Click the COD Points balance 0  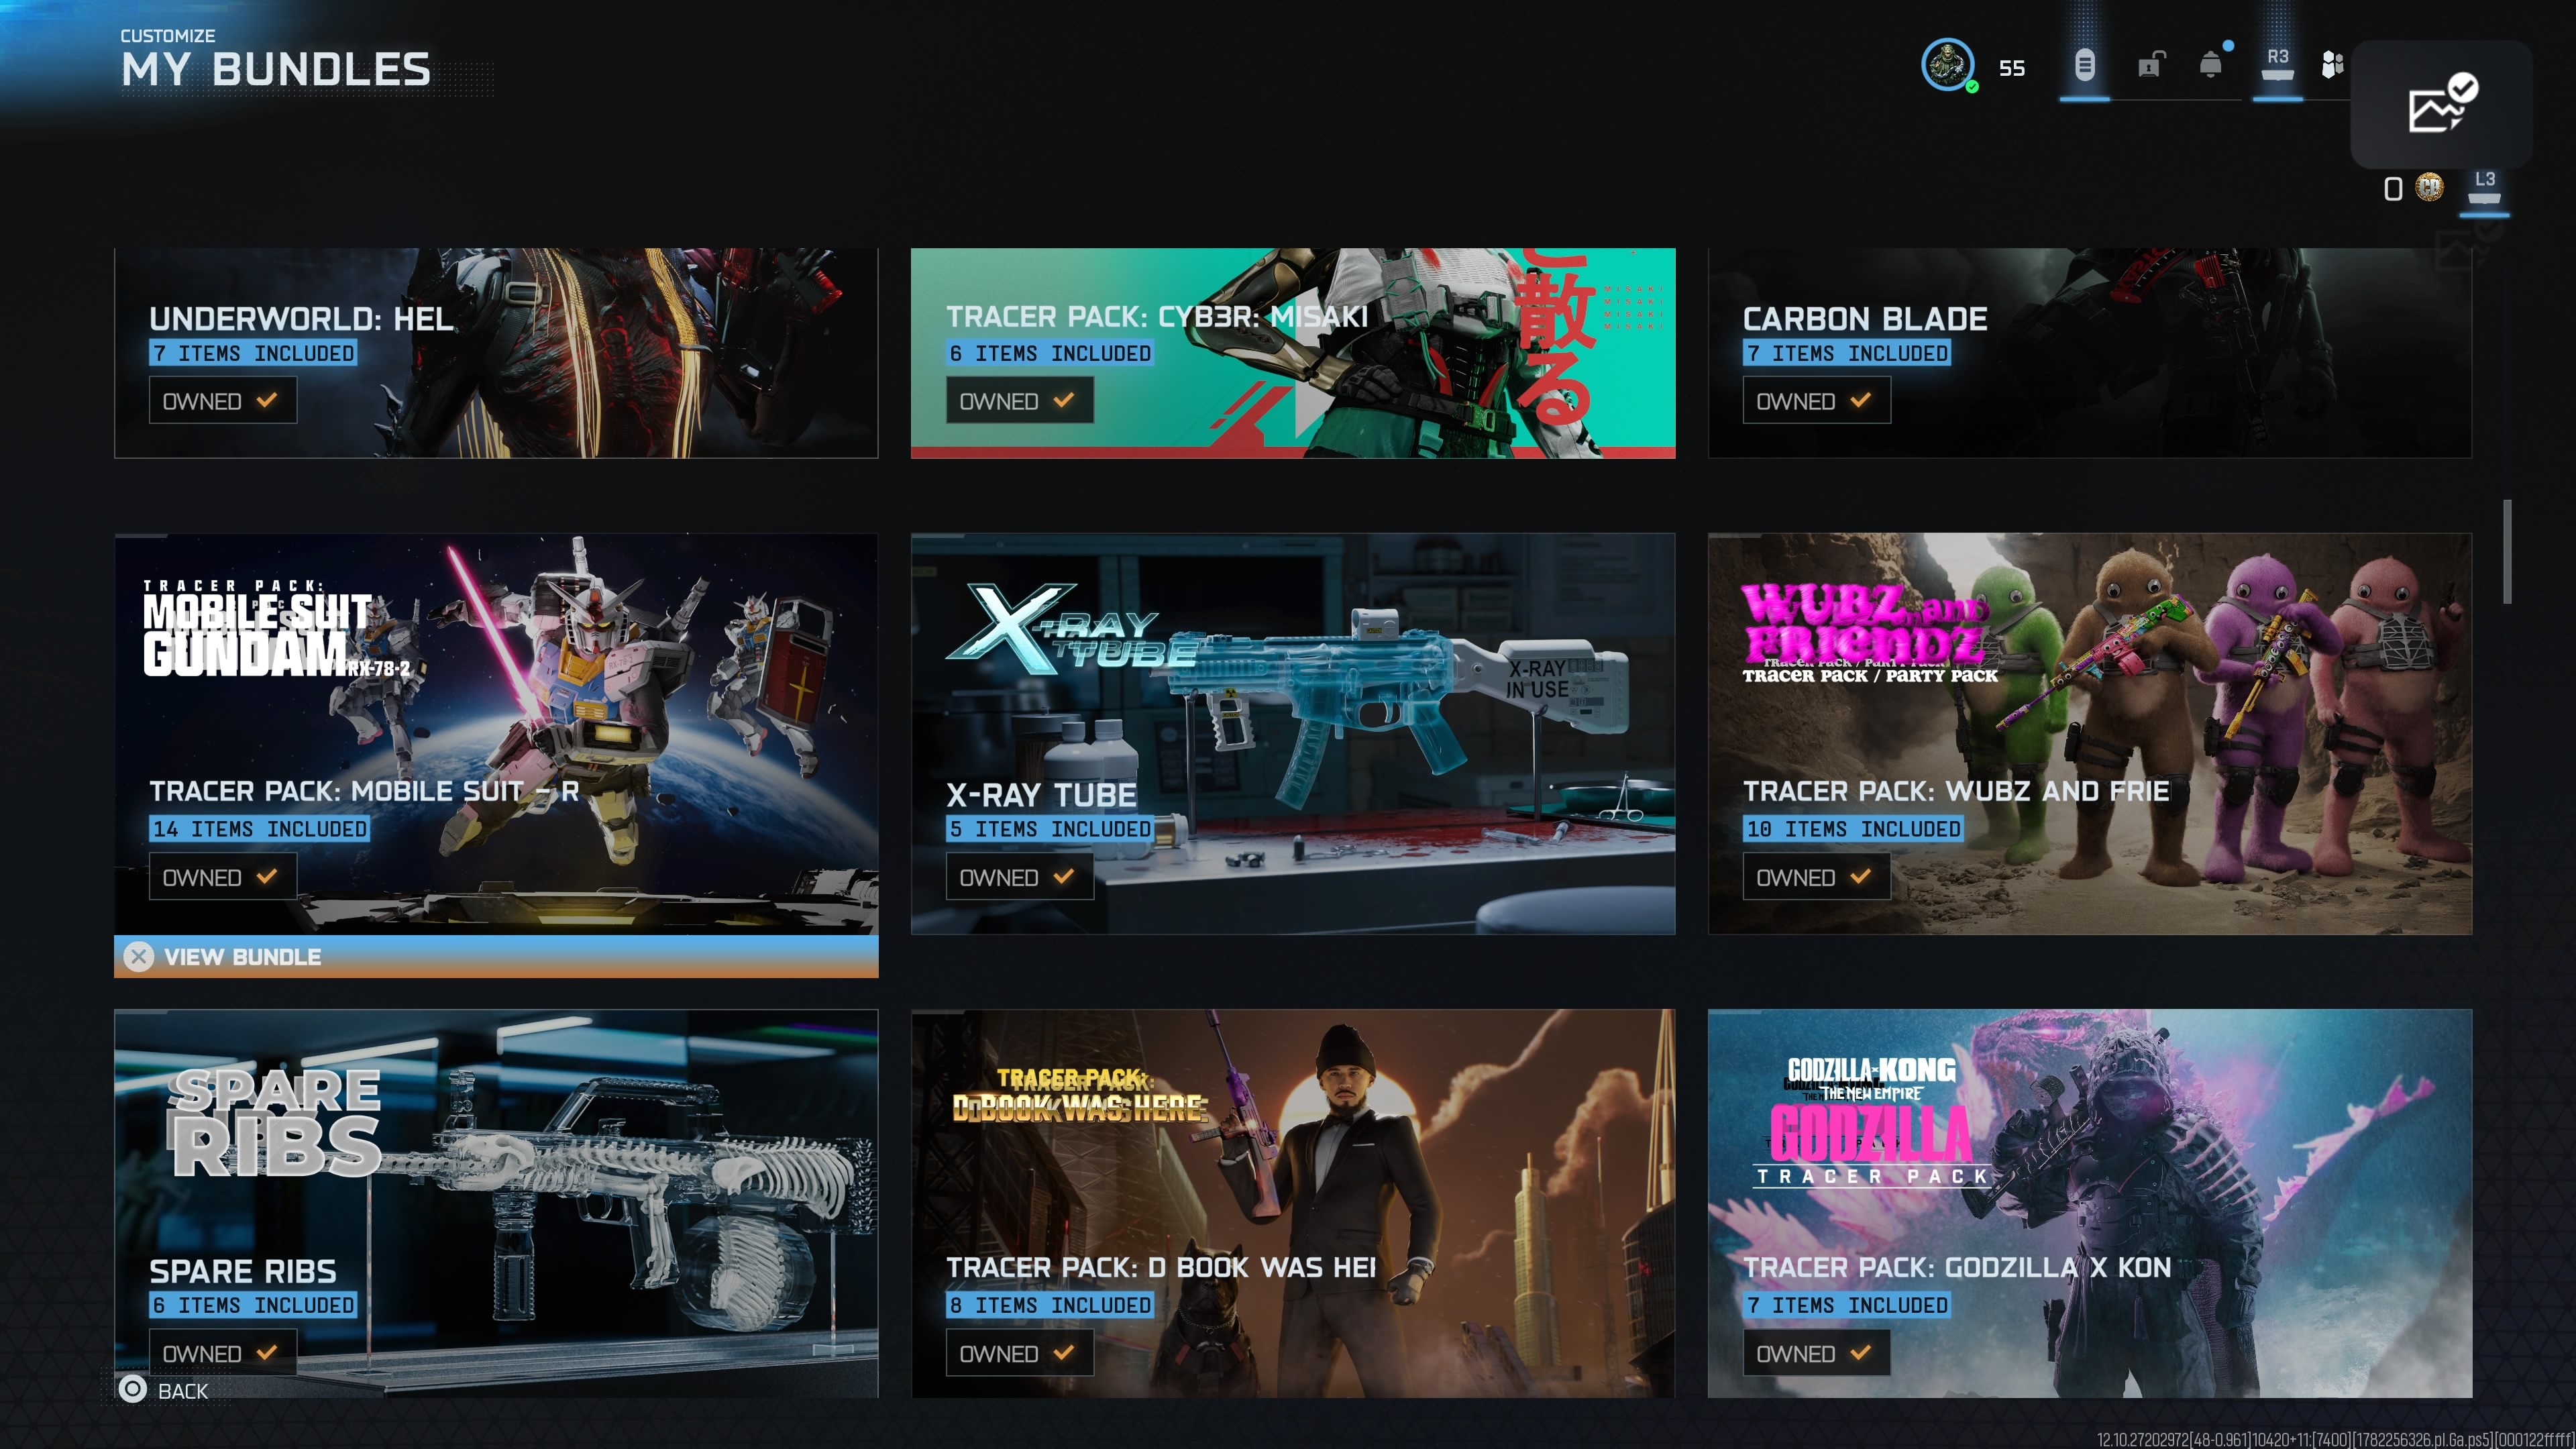tap(2393, 188)
